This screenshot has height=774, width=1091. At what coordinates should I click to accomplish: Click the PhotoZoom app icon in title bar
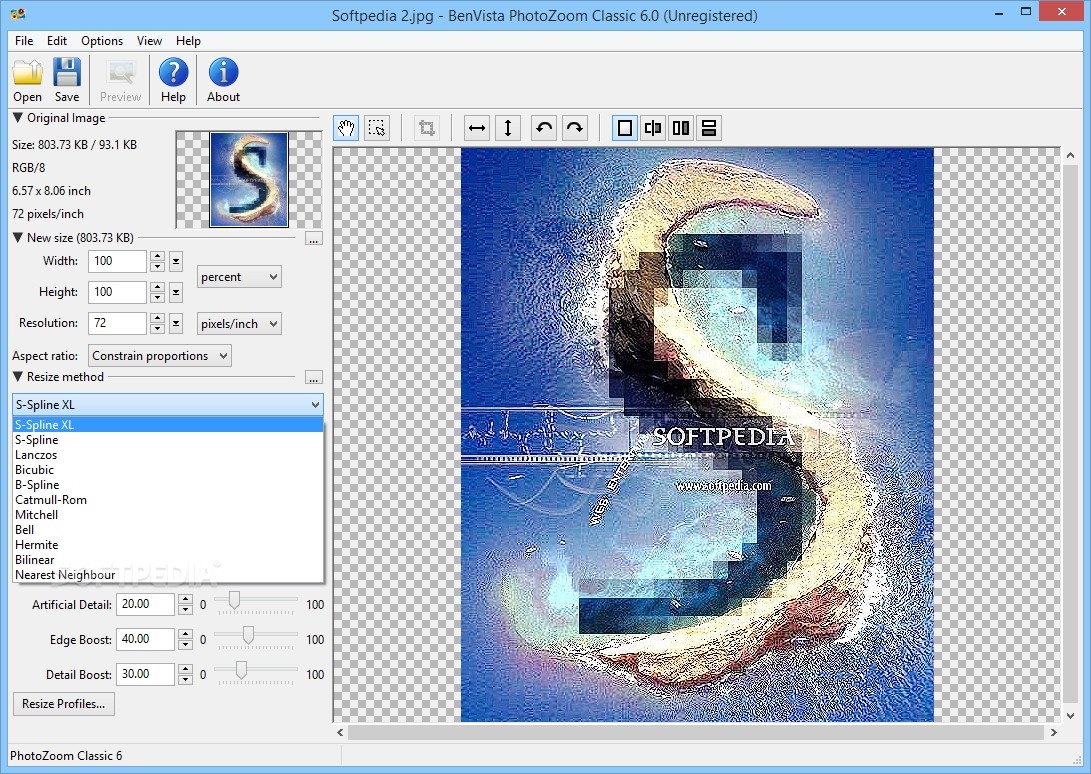(x=17, y=13)
